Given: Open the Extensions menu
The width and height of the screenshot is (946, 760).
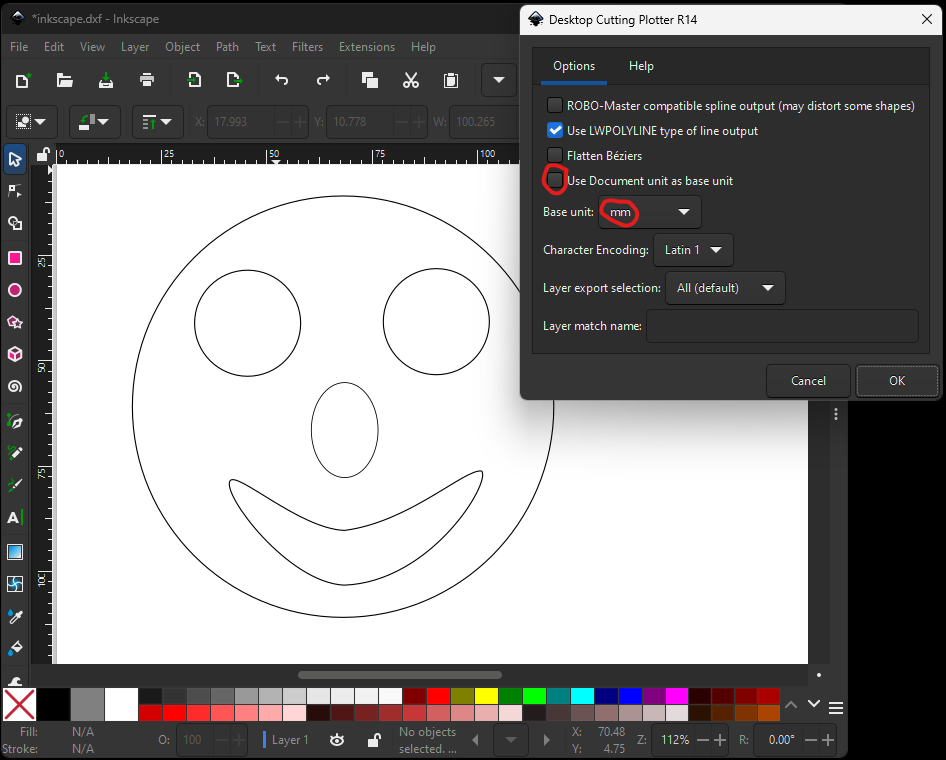Looking at the screenshot, I should pos(366,46).
